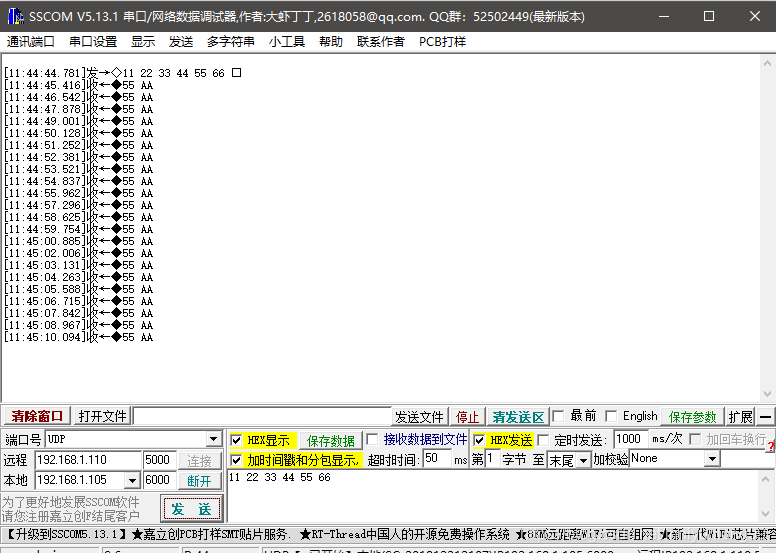This screenshot has width=776, height=553.
Task: Click the send text area with 11 22 33
Action: [492, 496]
